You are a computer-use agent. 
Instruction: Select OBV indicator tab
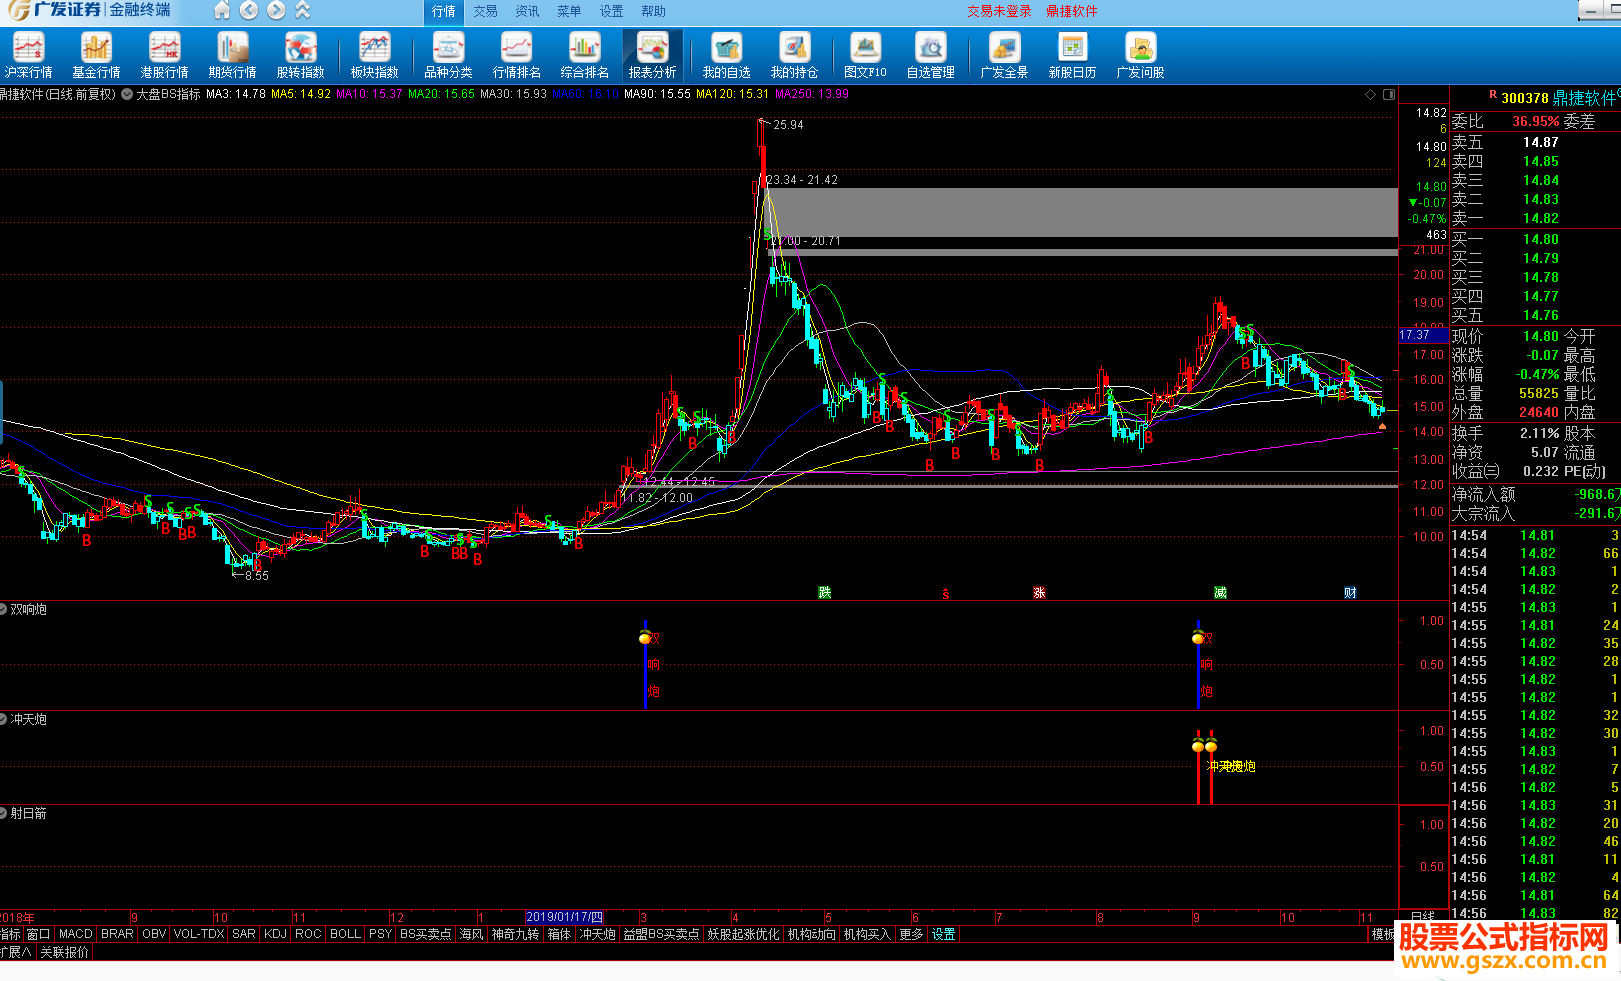(154, 934)
